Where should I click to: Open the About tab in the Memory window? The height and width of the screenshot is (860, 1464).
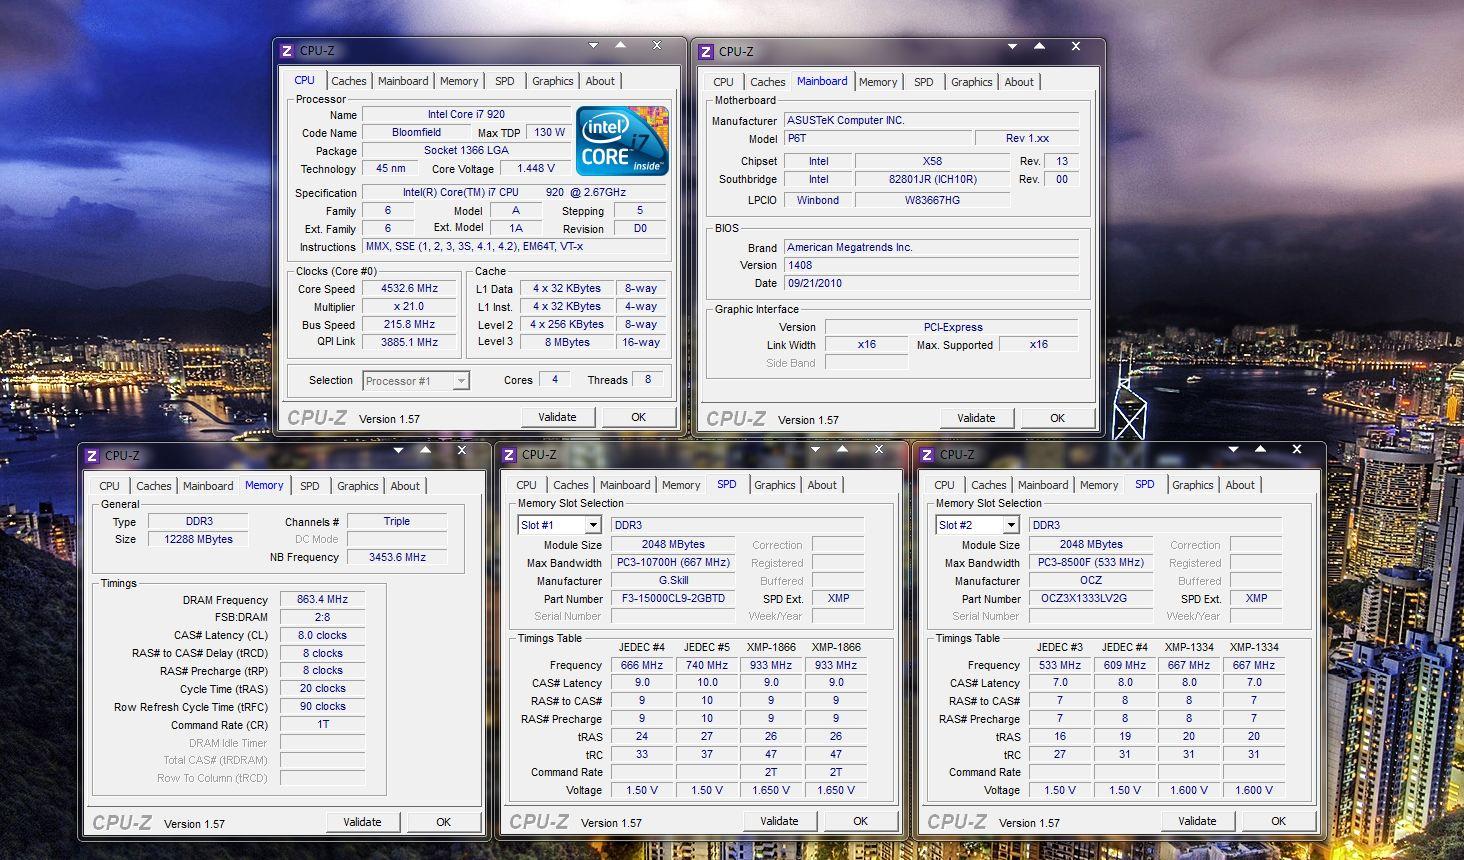(405, 486)
